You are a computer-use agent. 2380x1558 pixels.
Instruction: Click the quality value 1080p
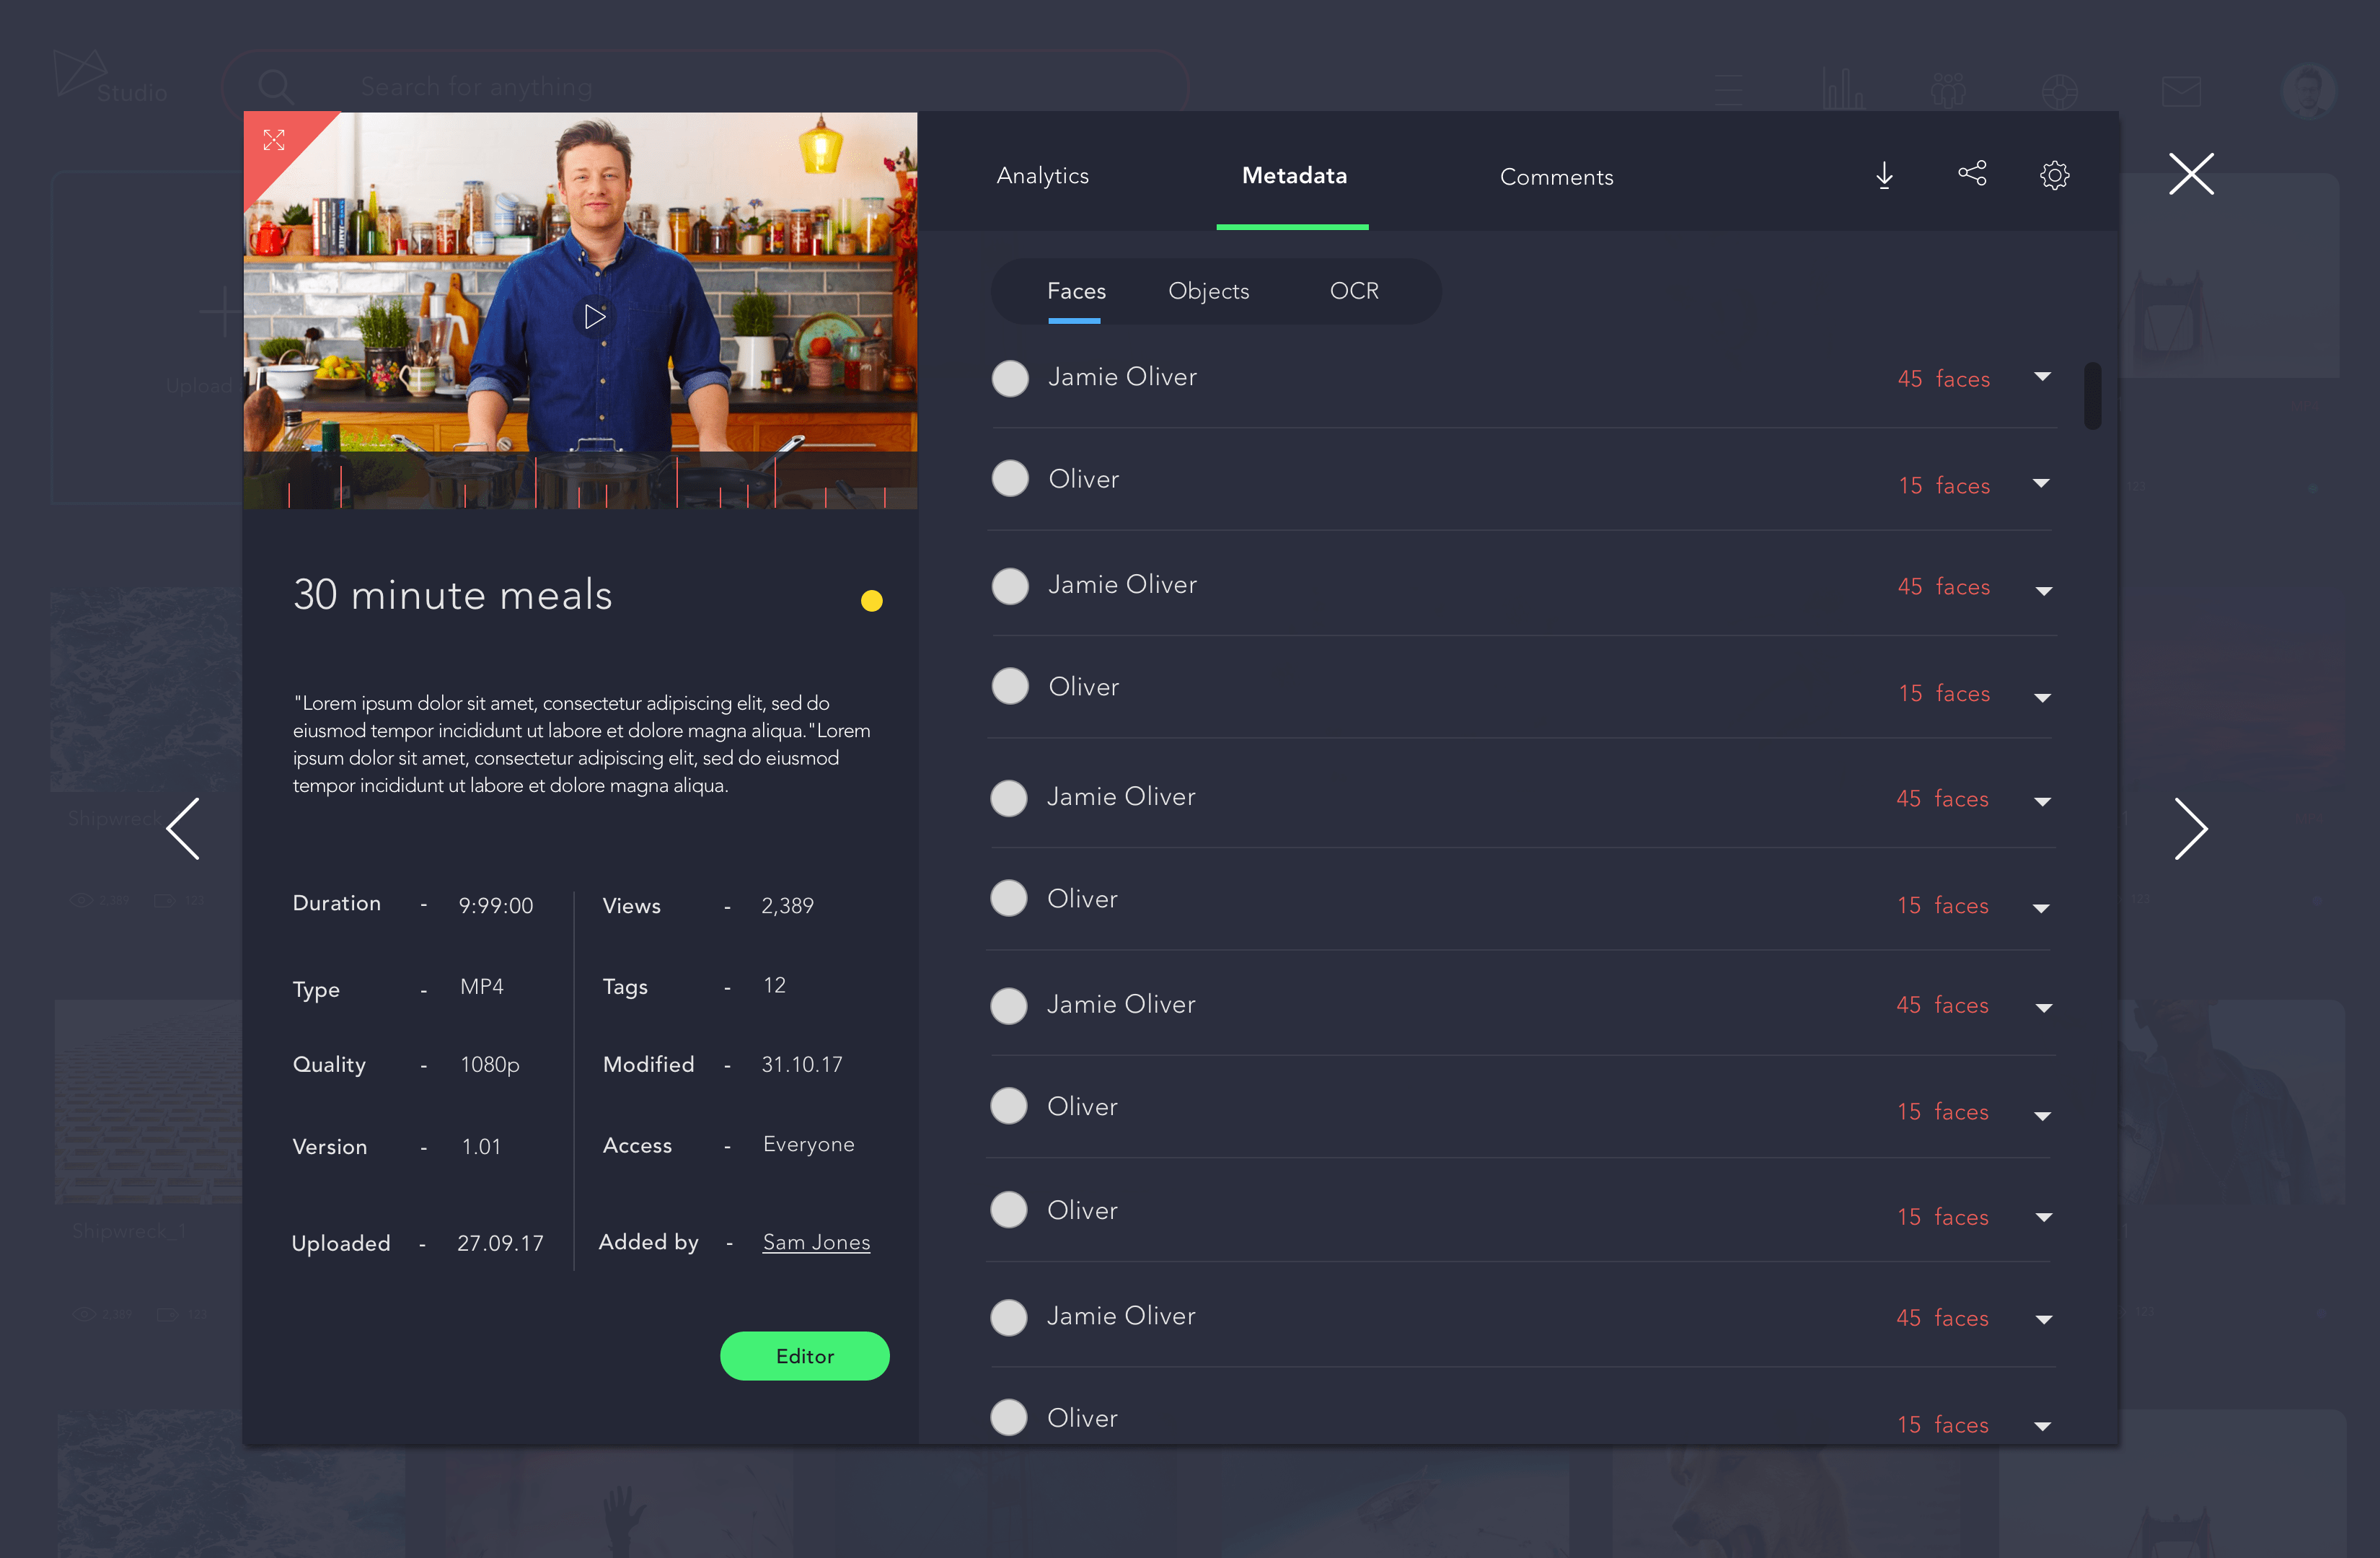(x=490, y=1065)
